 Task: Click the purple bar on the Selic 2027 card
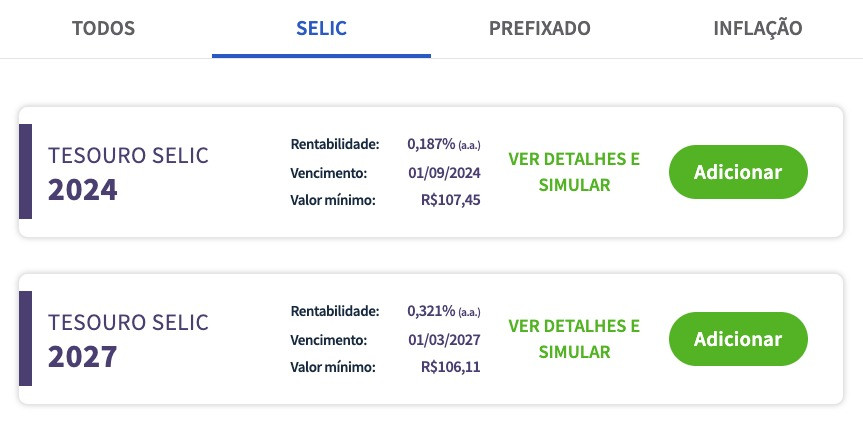click(x=25, y=338)
